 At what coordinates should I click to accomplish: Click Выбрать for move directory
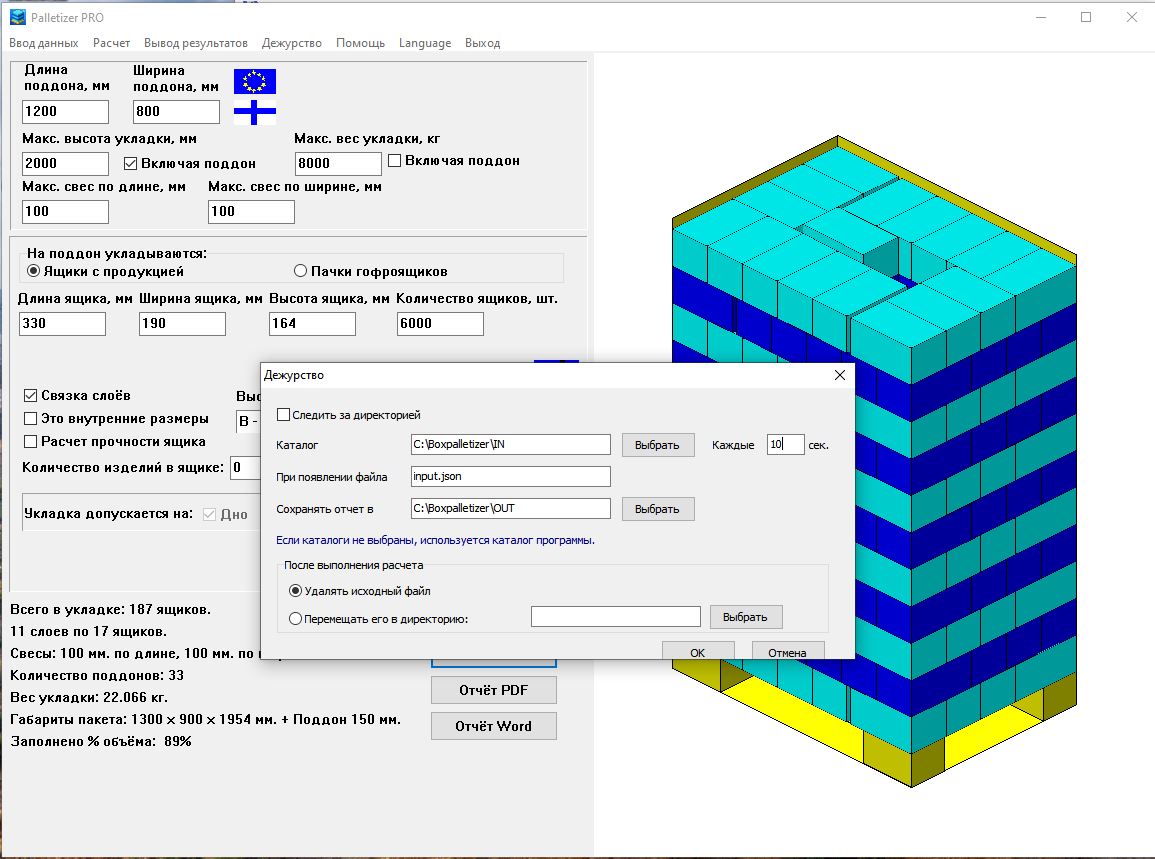(x=745, y=617)
